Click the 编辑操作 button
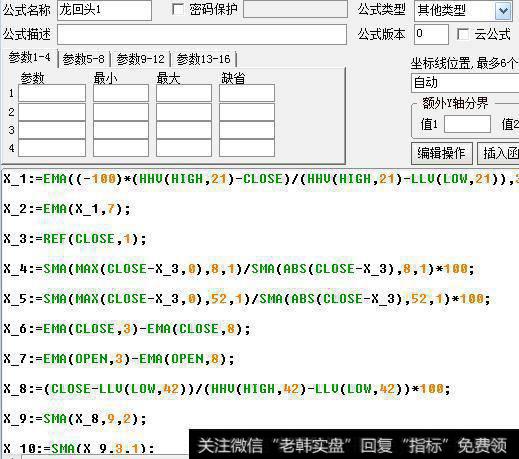The height and width of the screenshot is (459, 519). click(x=442, y=153)
